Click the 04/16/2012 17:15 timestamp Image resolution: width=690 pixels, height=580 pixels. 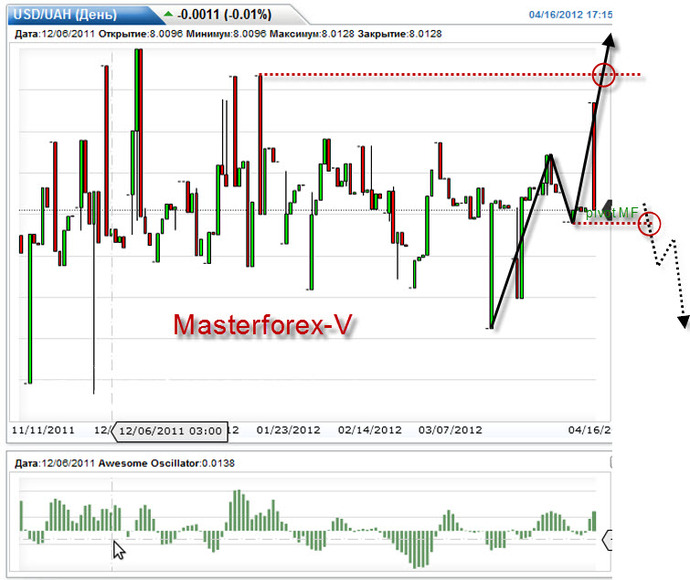click(570, 15)
